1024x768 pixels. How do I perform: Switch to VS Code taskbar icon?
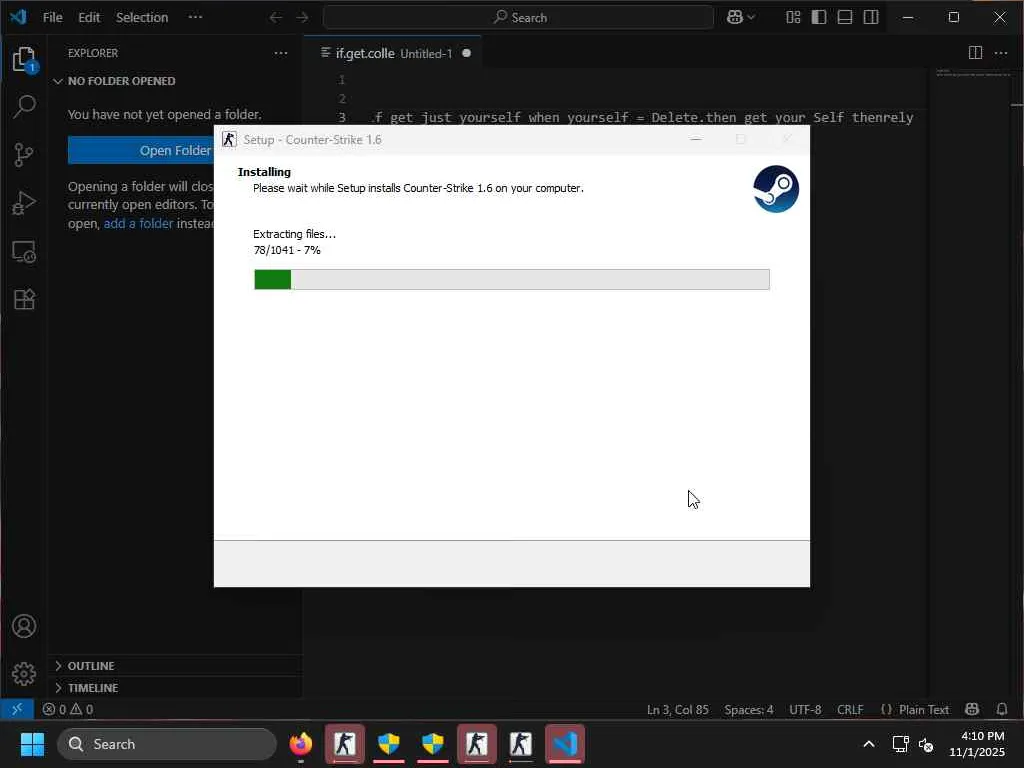click(x=565, y=744)
